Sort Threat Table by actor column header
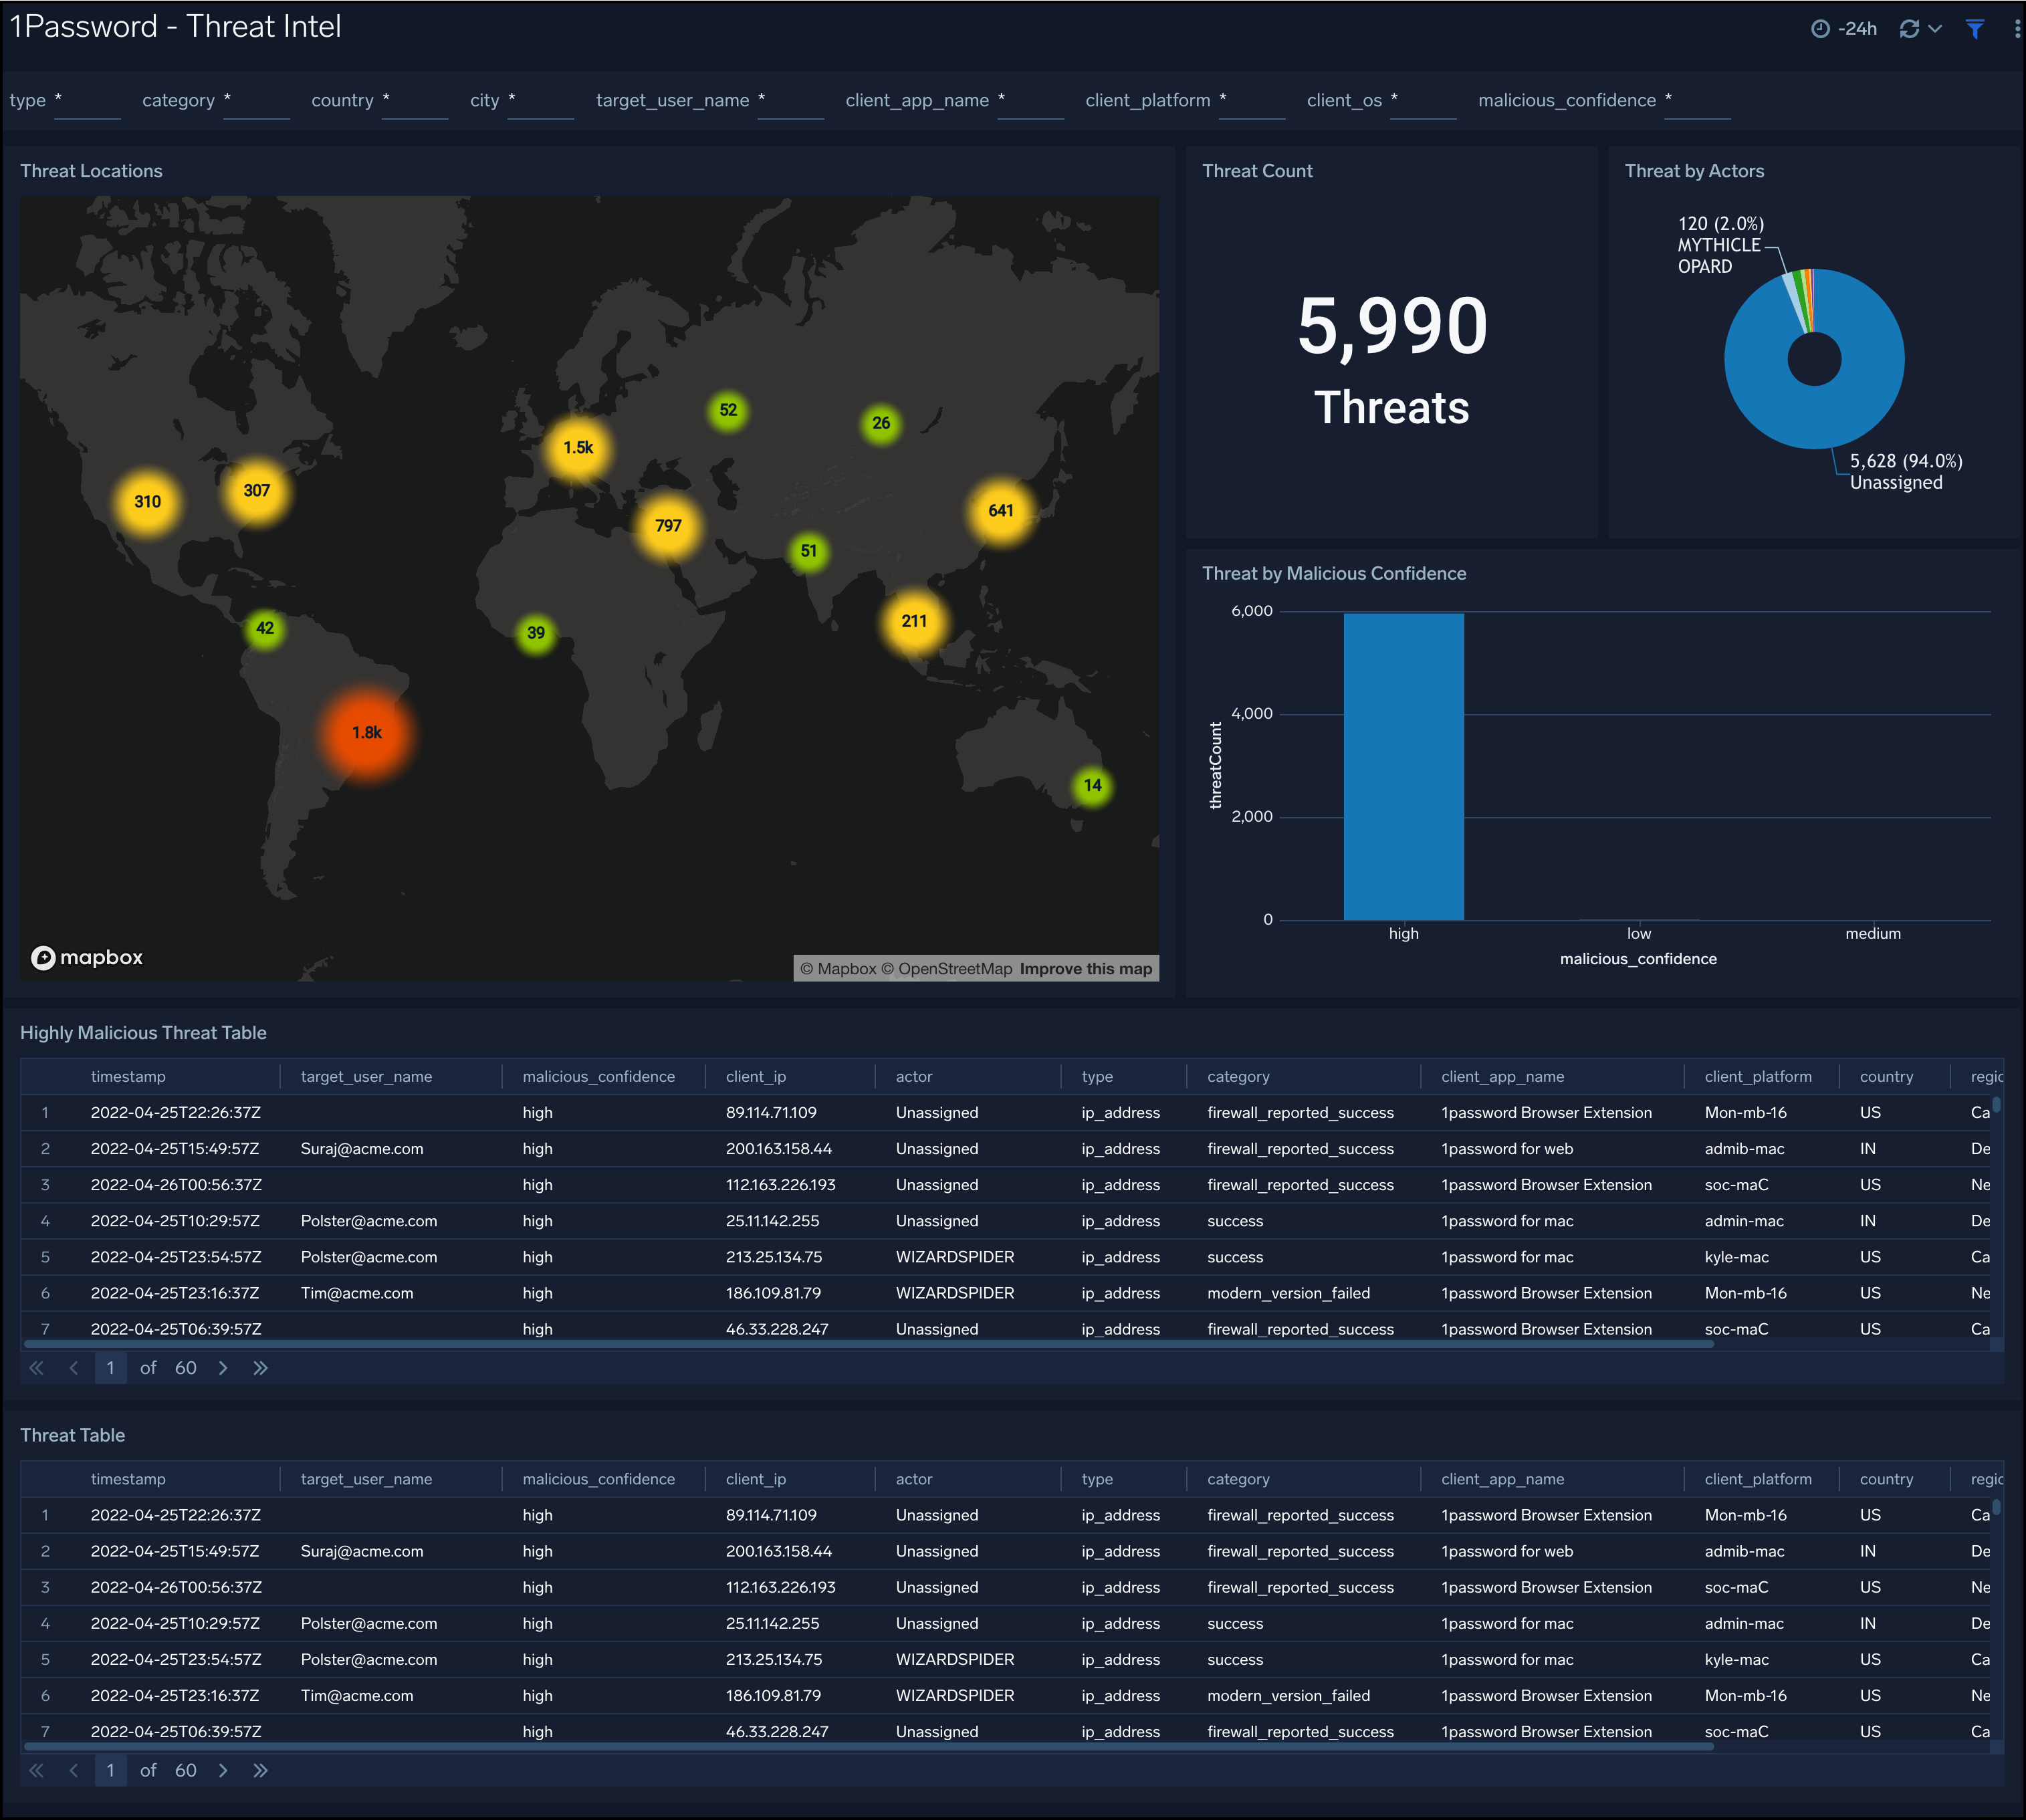2026x1820 pixels. click(x=914, y=1479)
